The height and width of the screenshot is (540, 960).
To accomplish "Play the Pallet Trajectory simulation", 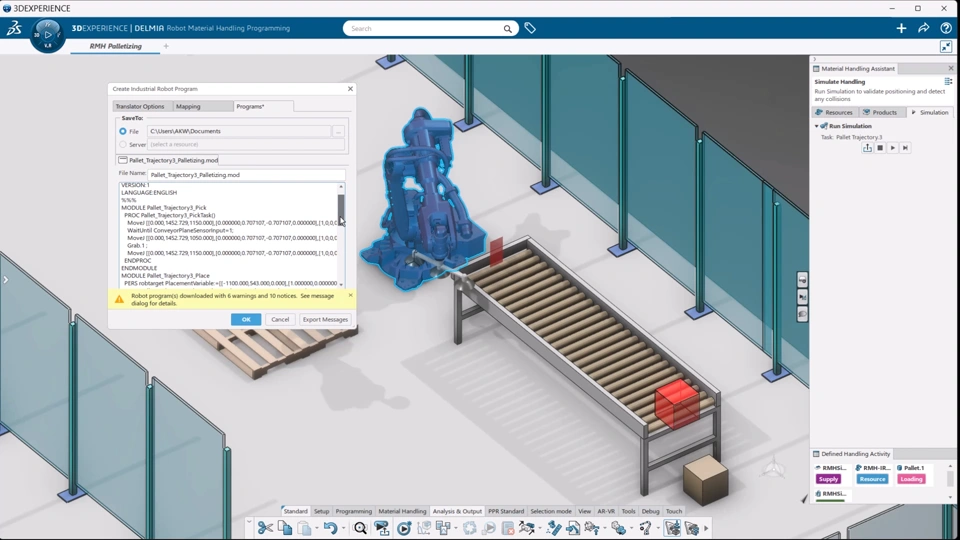I will pos(893,148).
